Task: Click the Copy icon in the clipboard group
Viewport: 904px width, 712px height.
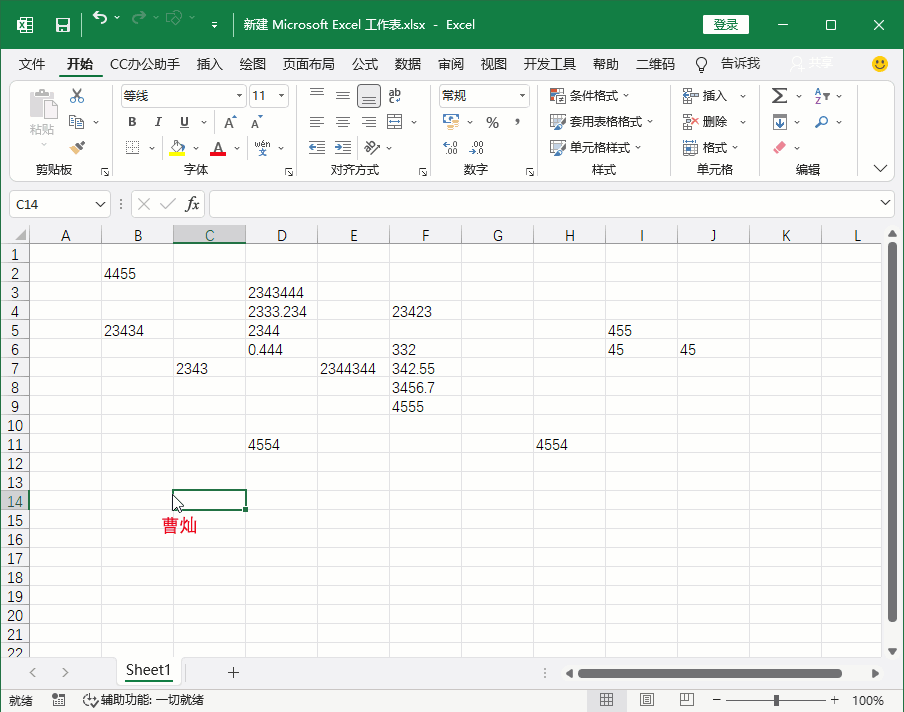Action: (x=77, y=122)
